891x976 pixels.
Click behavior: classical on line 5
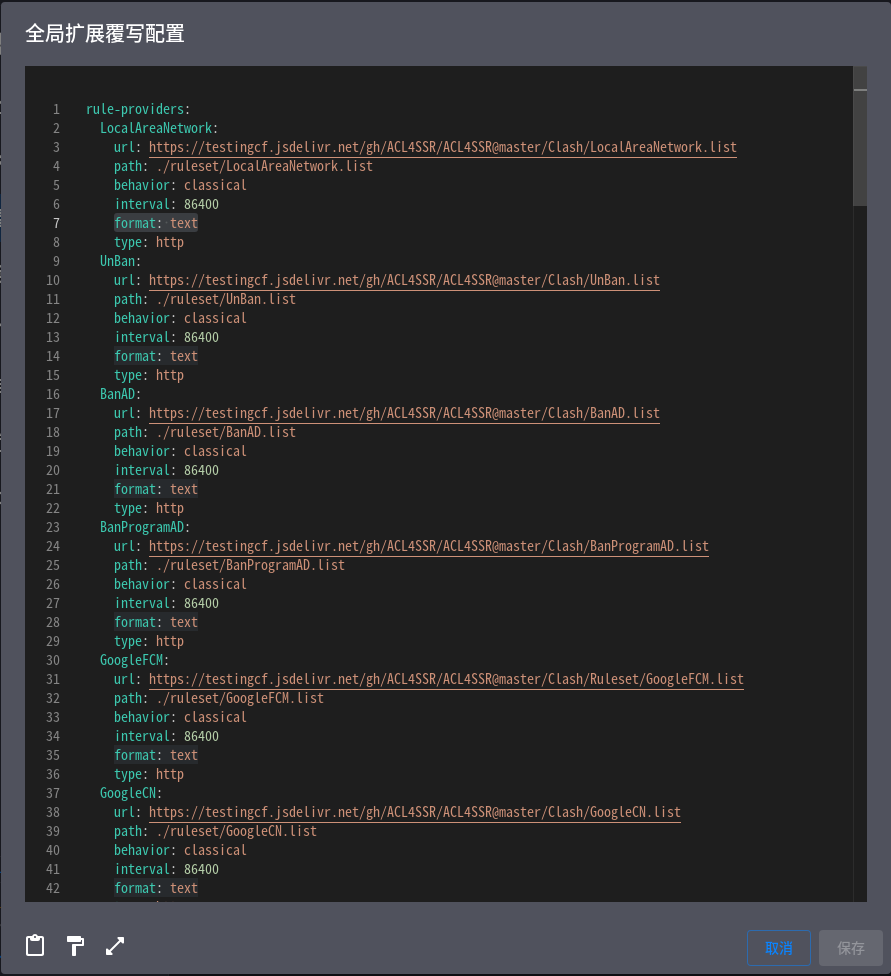pos(180,185)
